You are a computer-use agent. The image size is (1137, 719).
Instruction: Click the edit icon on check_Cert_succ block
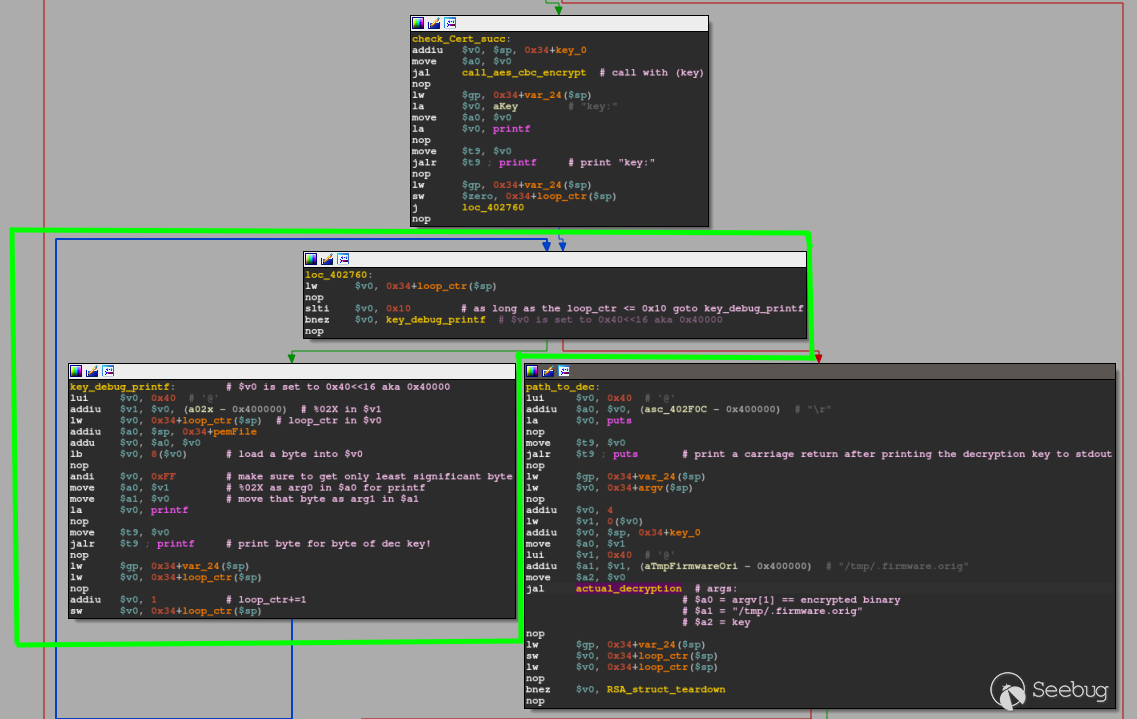[x=434, y=23]
